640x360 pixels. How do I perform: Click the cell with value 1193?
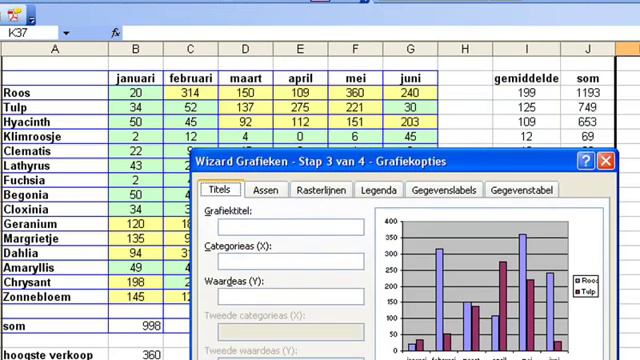point(588,93)
